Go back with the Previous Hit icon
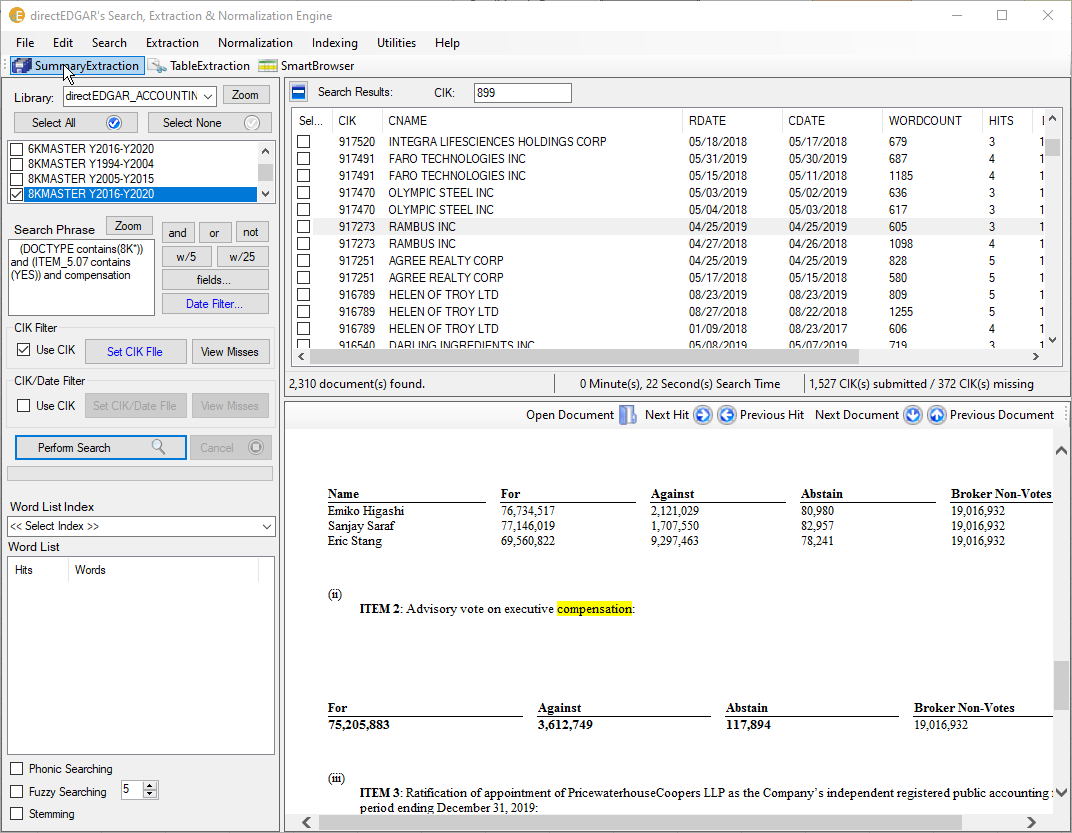The width and height of the screenshot is (1072, 833). (727, 415)
